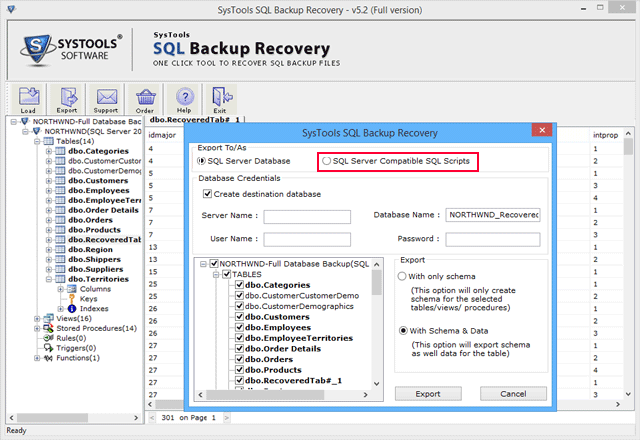This screenshot has width=640, height=440.
Task: Select dbo.RecoveredTab#_1 tab
Action: tap(195, 120)
